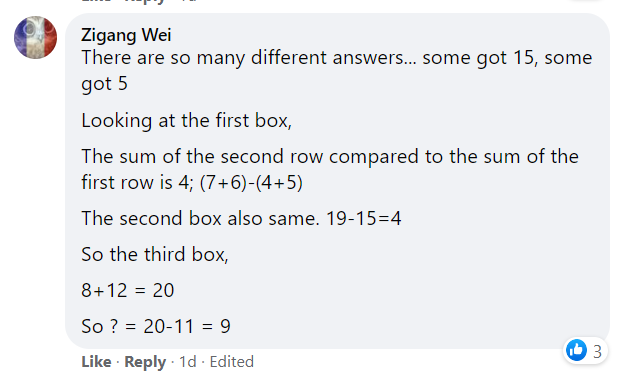
Task: Click the final line 'So ? = 20-11 = 9'
Action: [x=156, y=326]
